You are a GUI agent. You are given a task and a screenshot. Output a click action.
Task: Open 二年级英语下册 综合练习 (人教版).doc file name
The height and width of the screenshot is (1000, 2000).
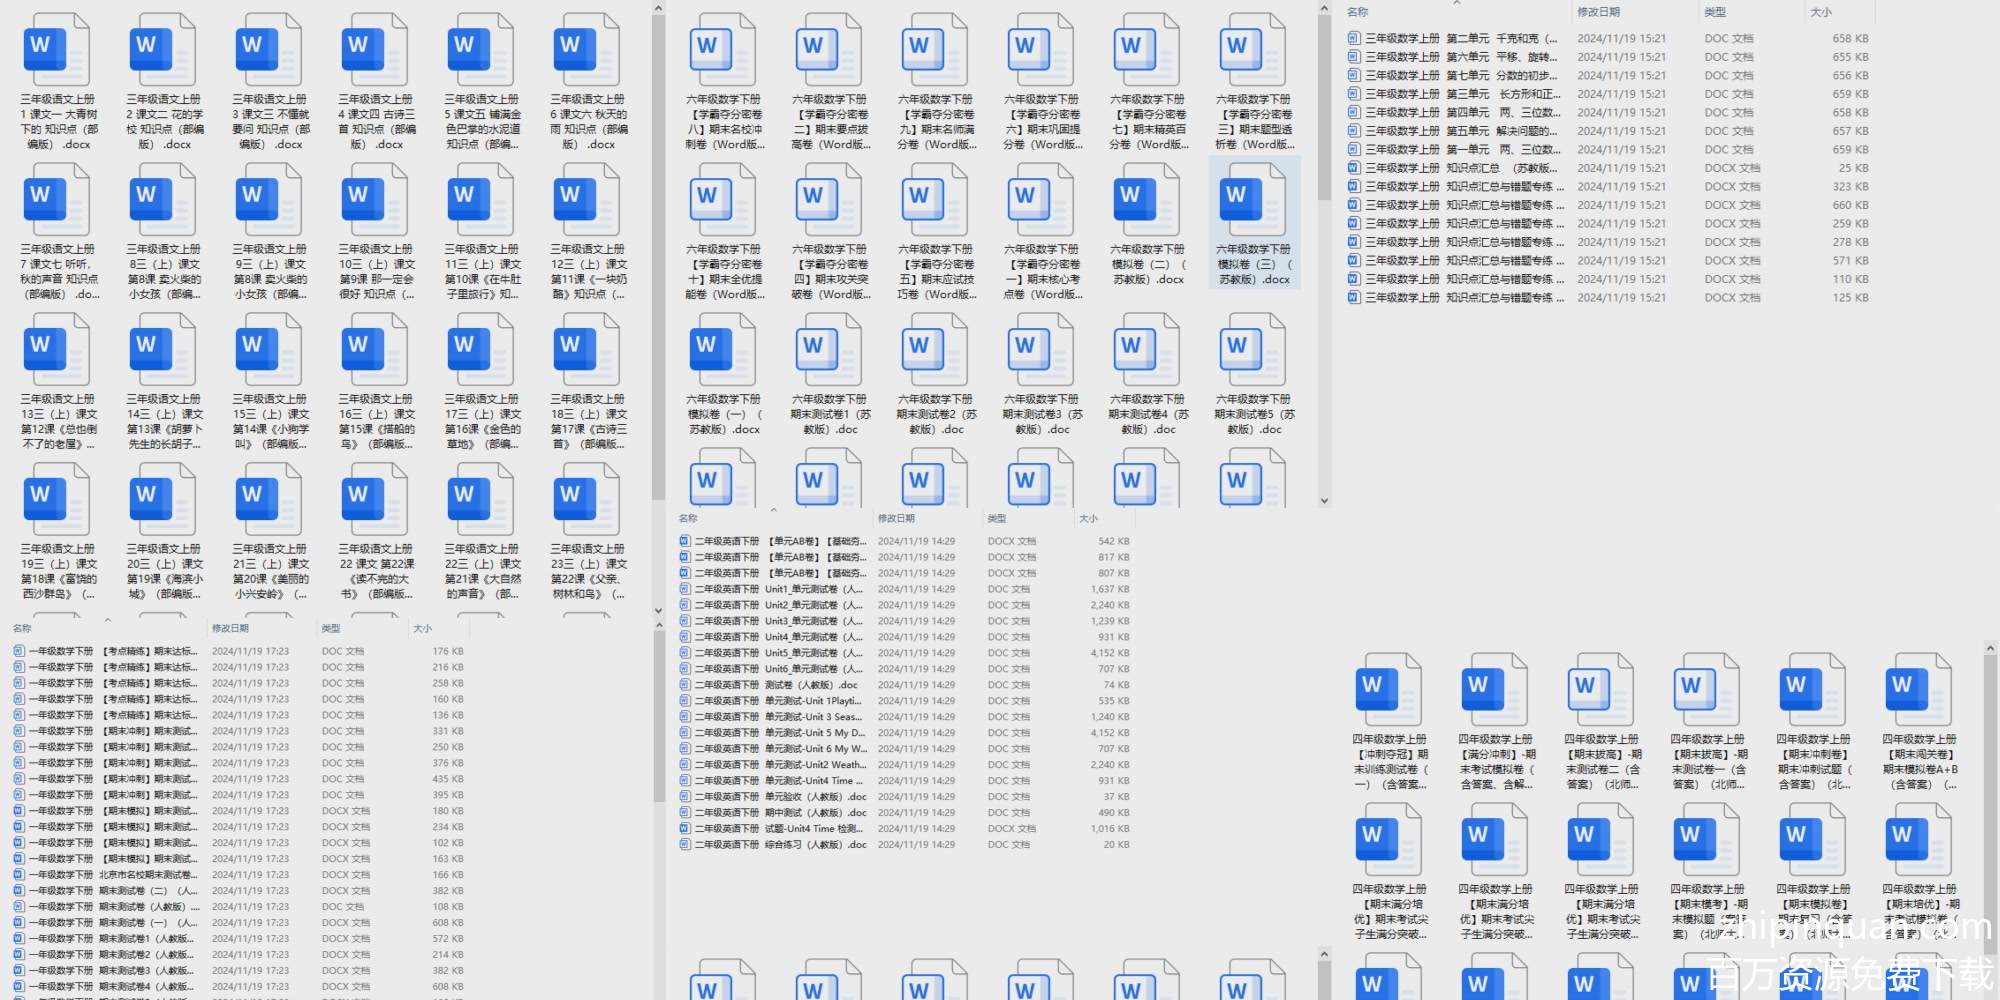coord(780,845)
